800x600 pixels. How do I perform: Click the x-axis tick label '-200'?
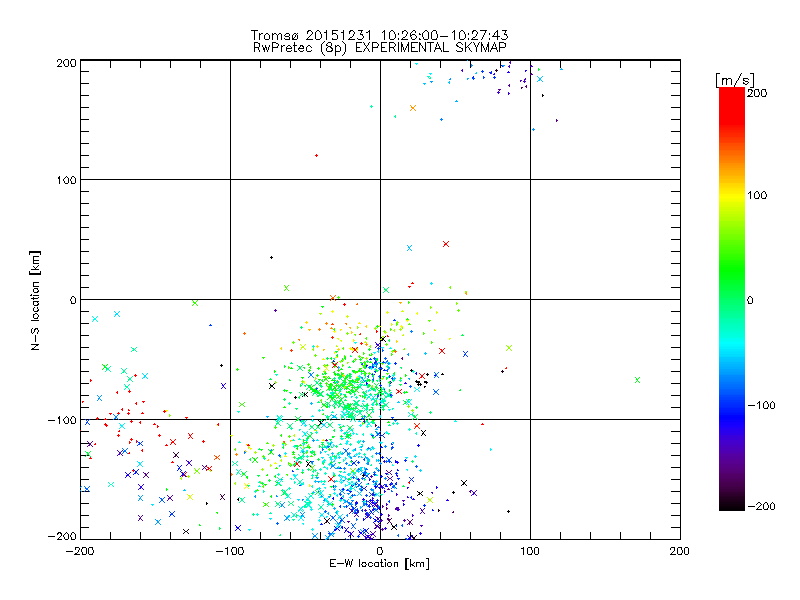80,551
